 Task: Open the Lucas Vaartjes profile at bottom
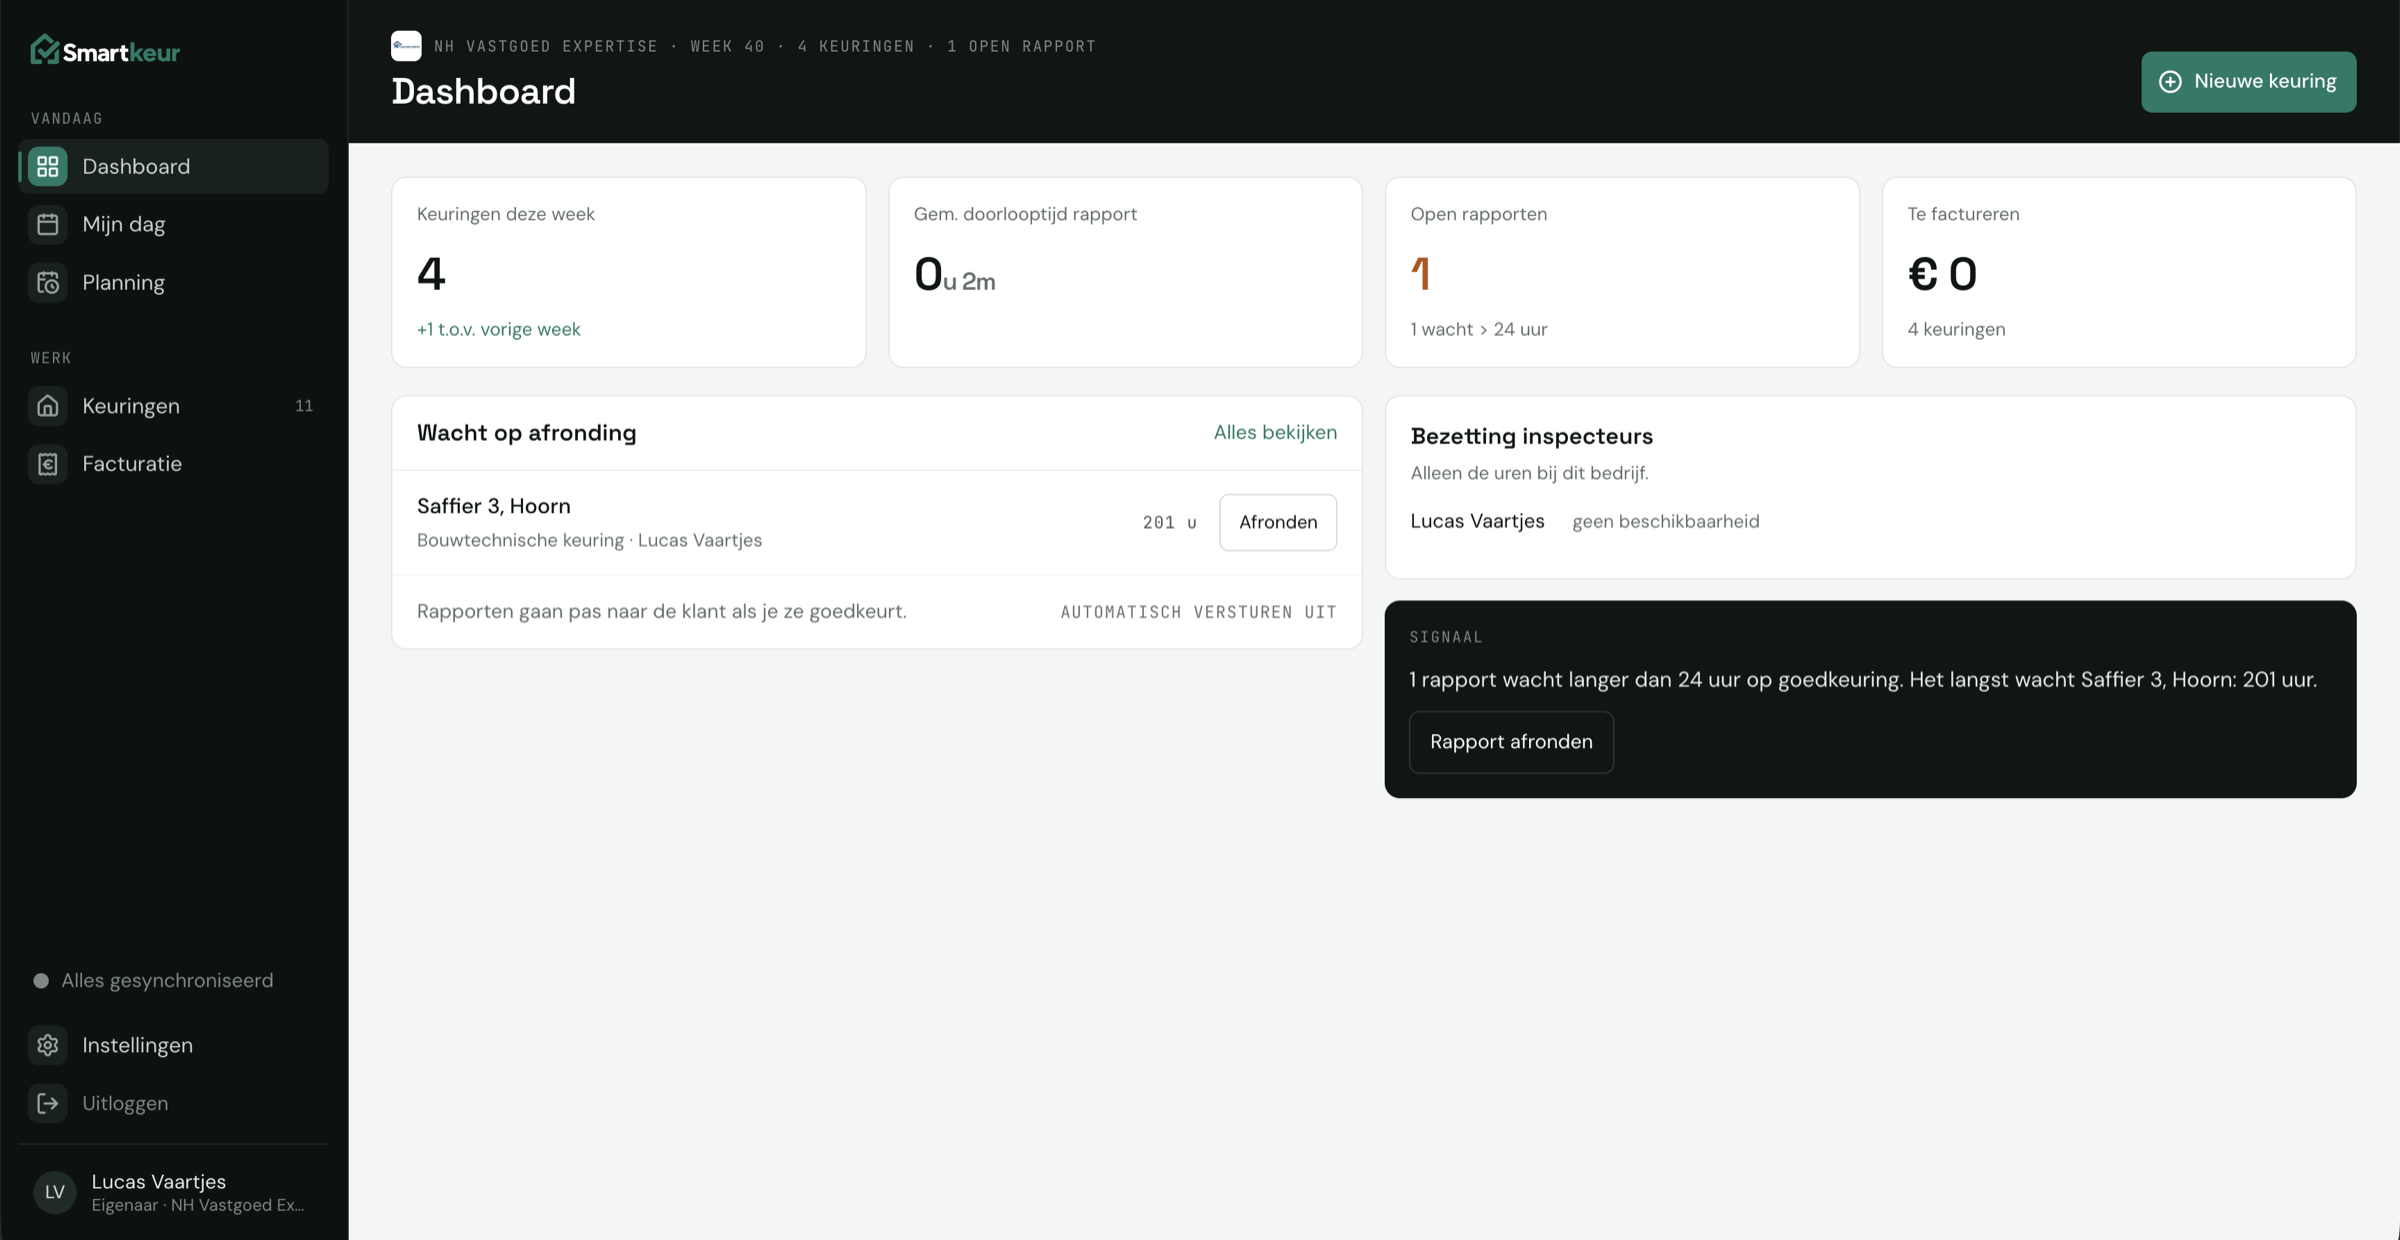(173, 1192)
